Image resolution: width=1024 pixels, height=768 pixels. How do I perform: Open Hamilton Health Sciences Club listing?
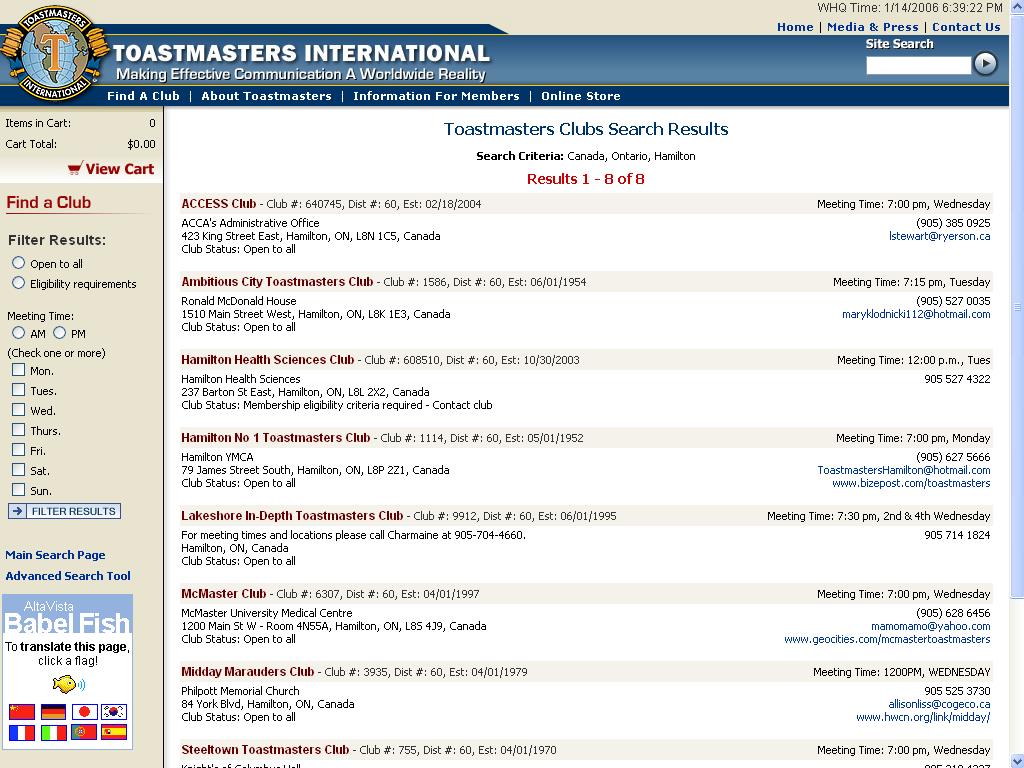pos(268,360)
